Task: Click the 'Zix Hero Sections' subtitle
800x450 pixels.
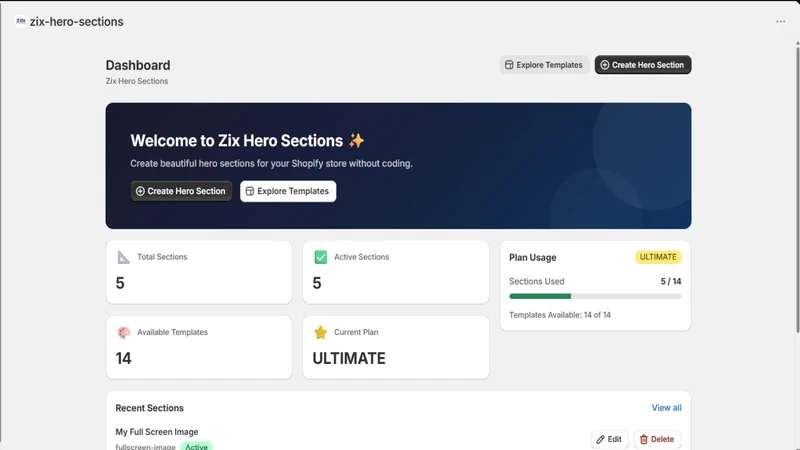Action: pyautogui.click(x=137, y=81)
